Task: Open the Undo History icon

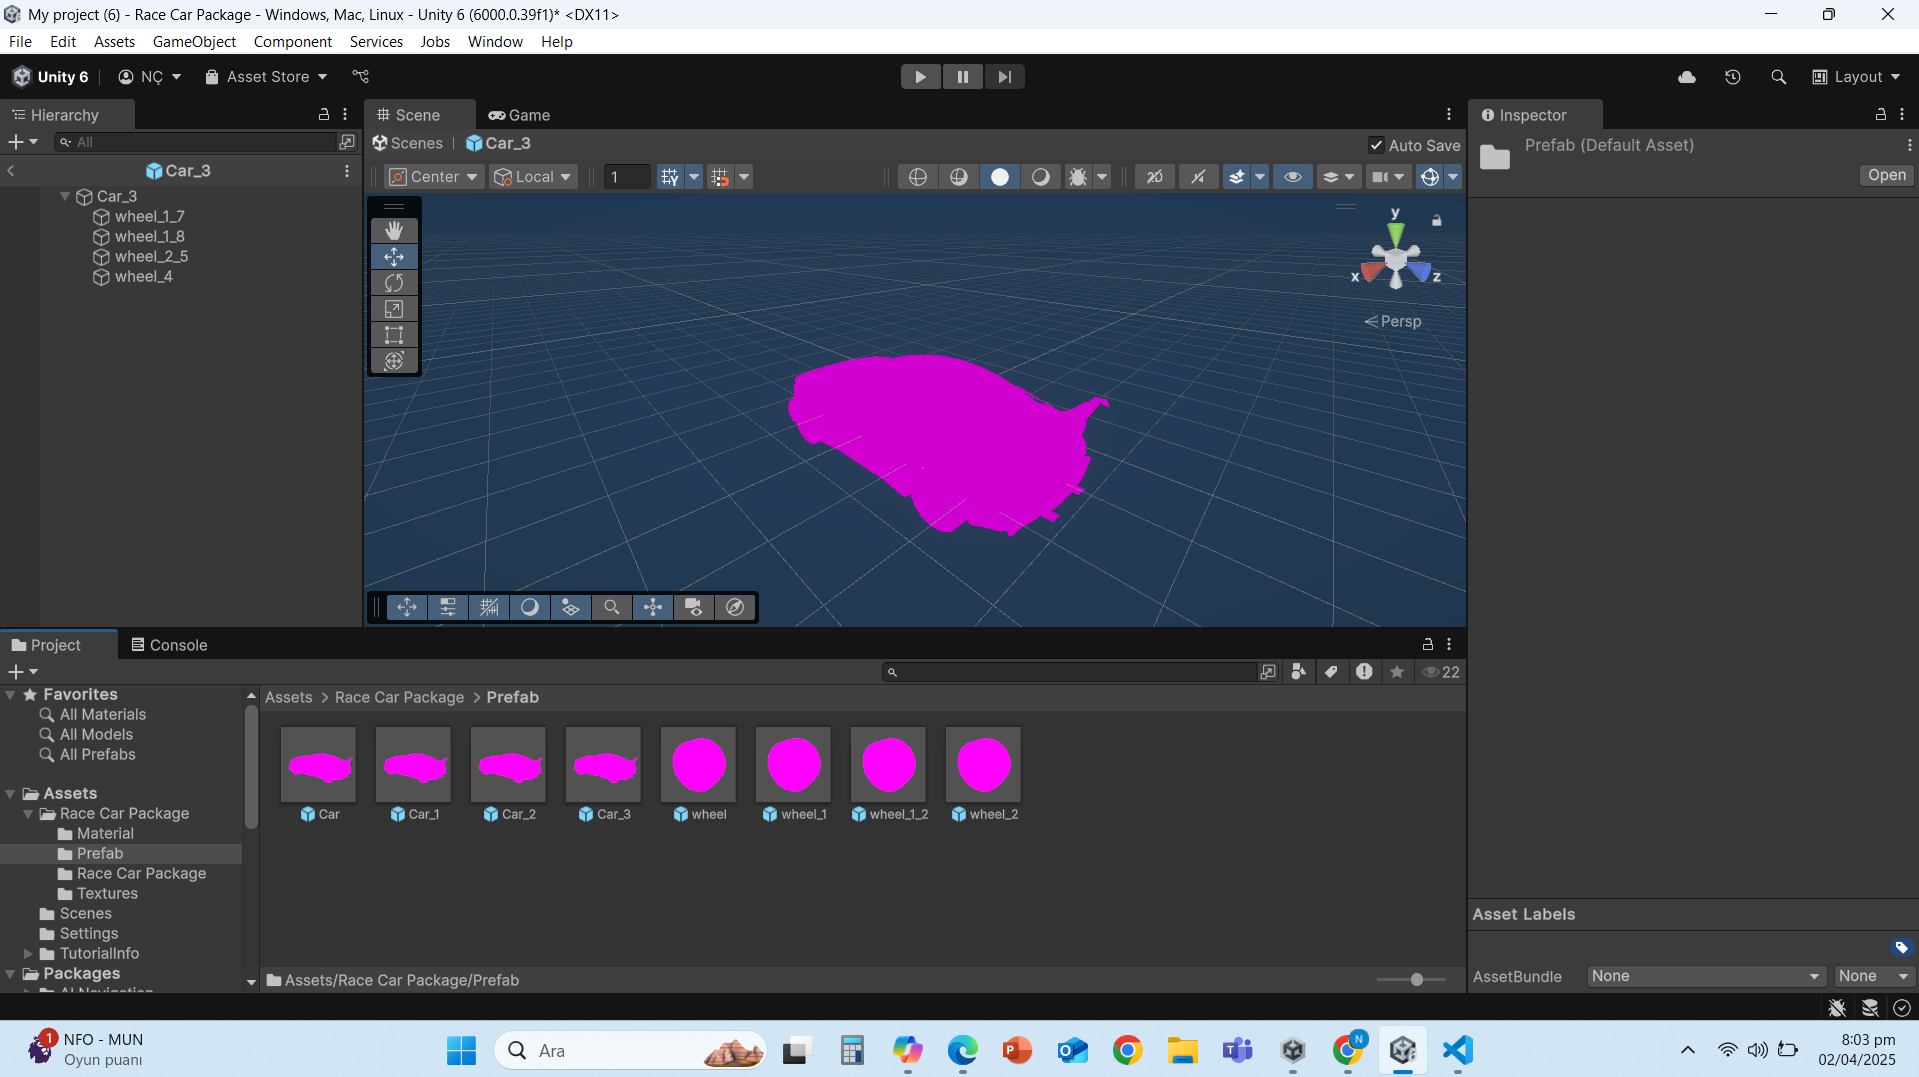Action: coord(1733,77)
